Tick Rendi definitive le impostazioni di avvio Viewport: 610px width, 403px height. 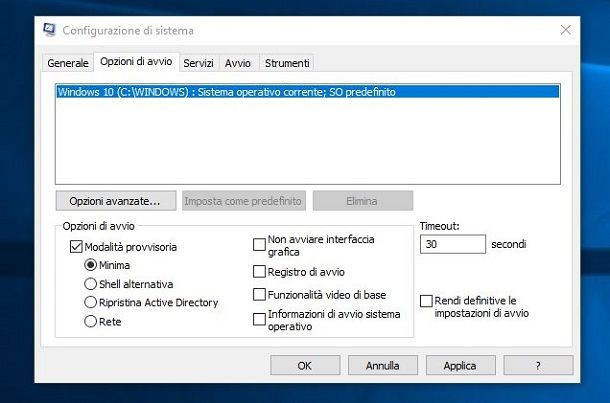point(426,301)
